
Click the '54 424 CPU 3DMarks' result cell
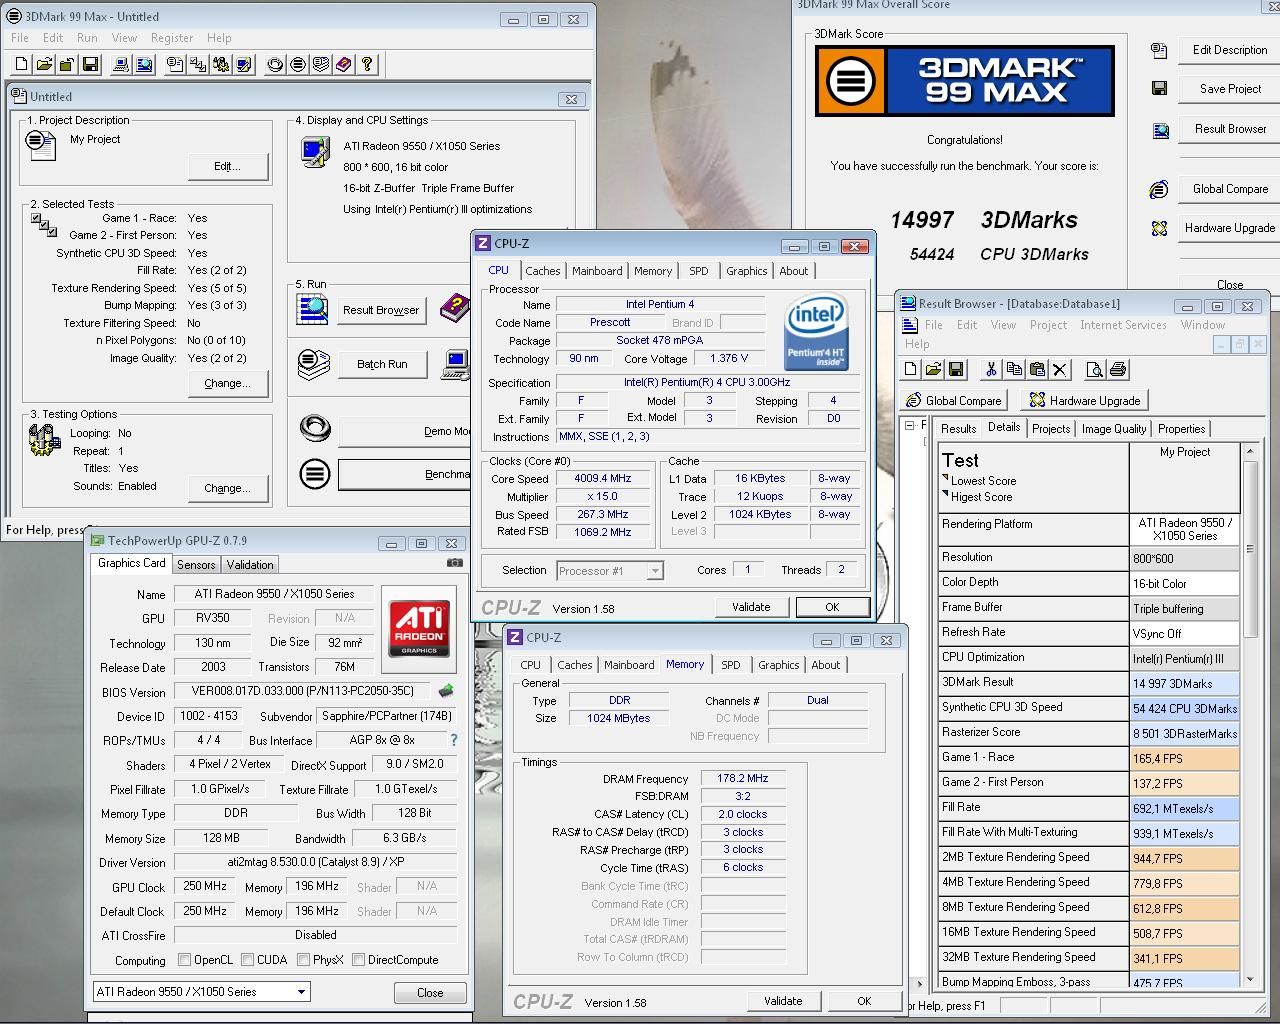[x=1184, y=709]
